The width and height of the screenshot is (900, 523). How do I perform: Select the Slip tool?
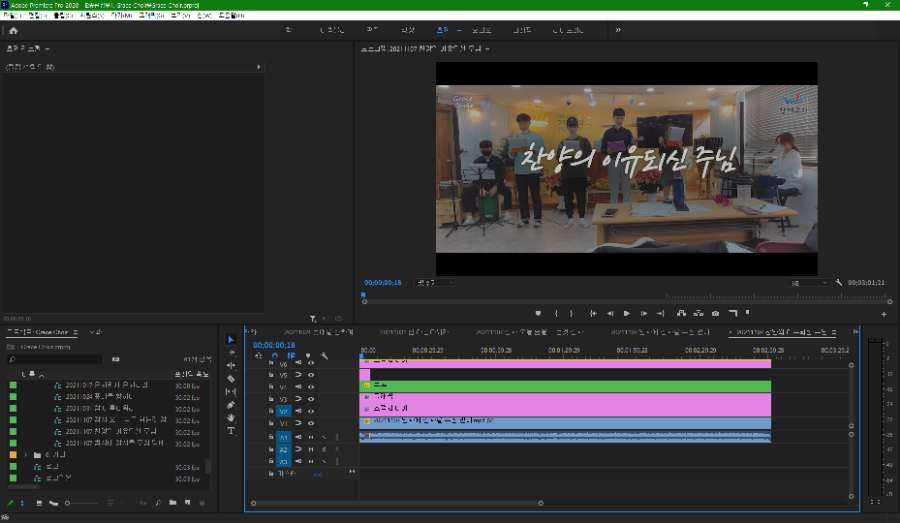click(231, 392)
